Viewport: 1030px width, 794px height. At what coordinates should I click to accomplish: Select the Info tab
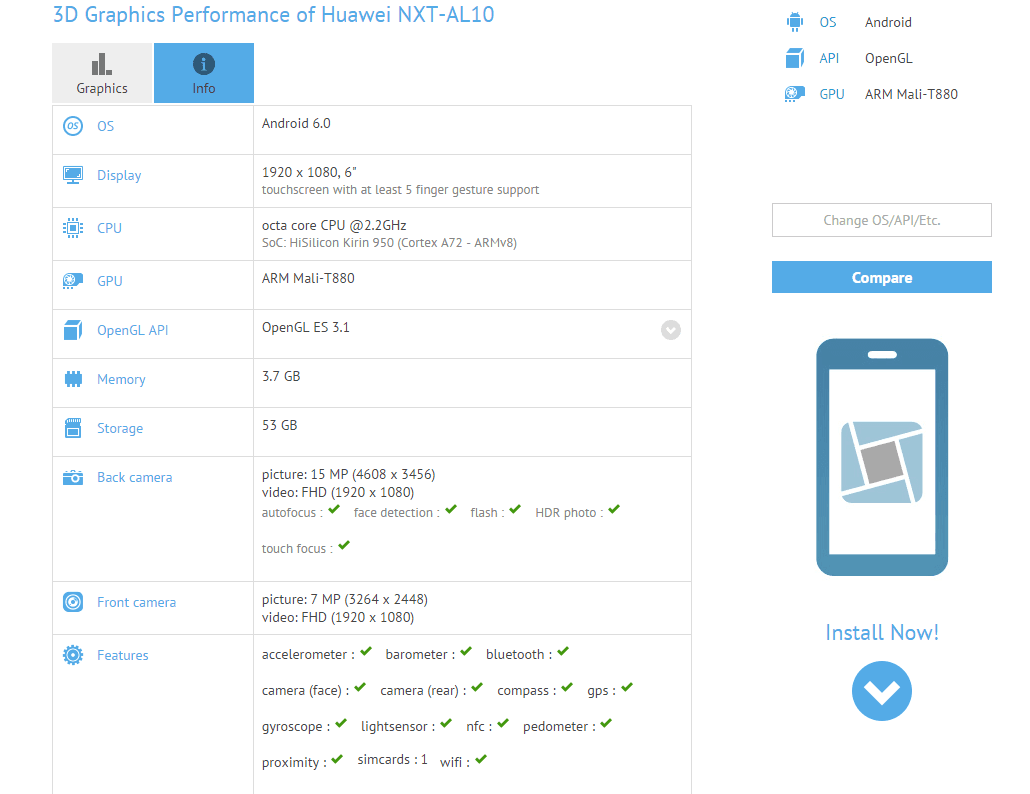204,73
